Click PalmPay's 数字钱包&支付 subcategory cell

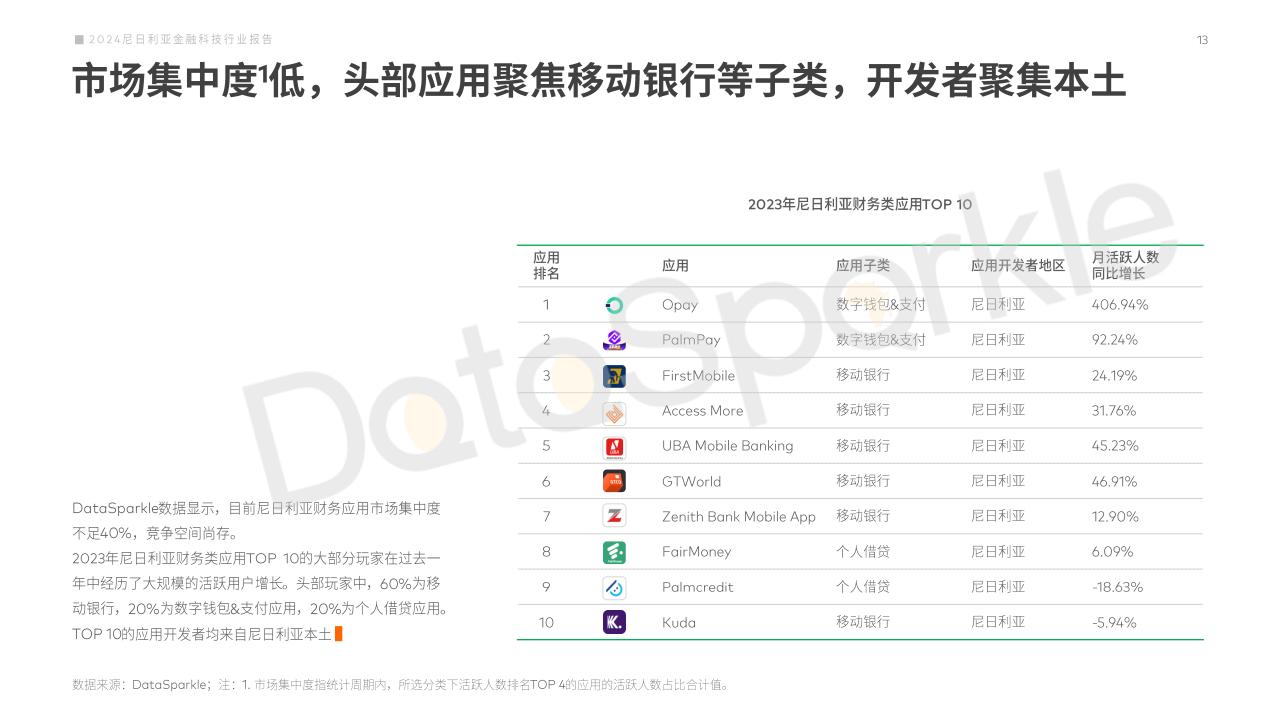click(881, 340)
